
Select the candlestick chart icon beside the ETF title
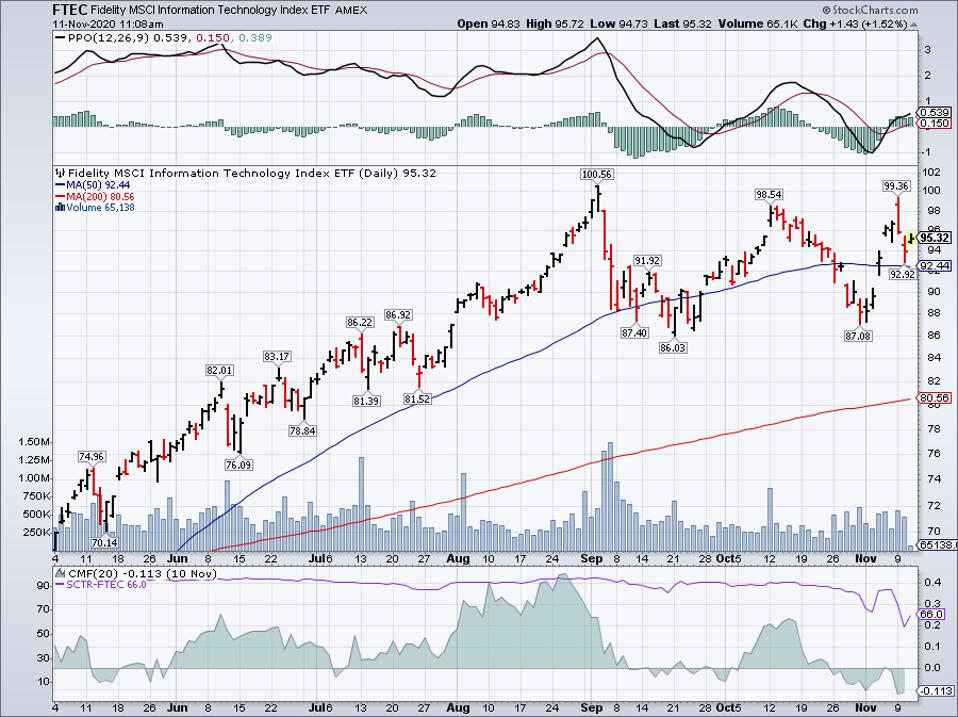pos(59,172)
